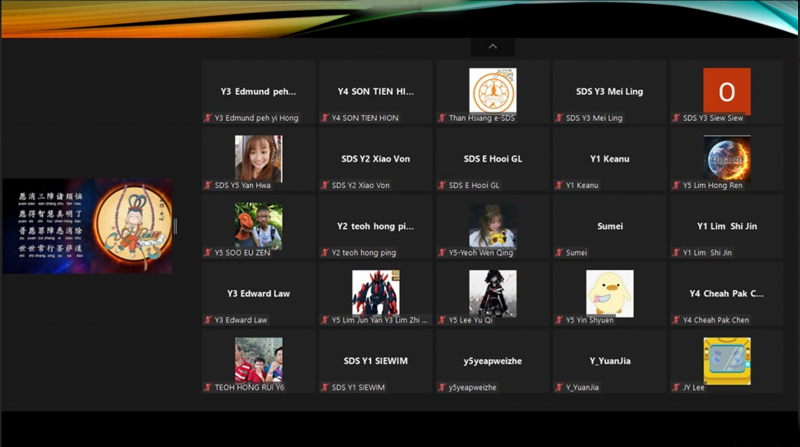800x447 pixels.
Task: Collapse the gallery using the top chevron arrow
Action: pyautogui.click(x=492, y=46)
